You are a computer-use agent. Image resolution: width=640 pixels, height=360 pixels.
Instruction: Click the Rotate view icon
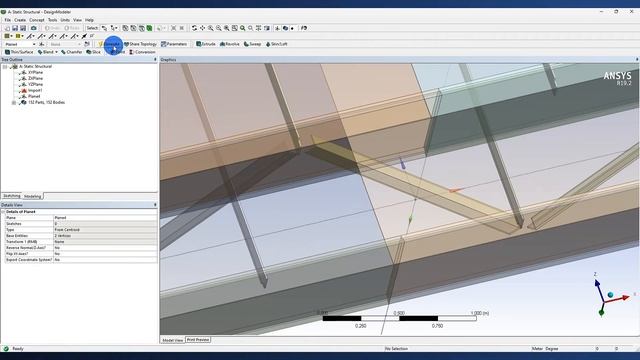pyautogui.click(x=194, y=28)
